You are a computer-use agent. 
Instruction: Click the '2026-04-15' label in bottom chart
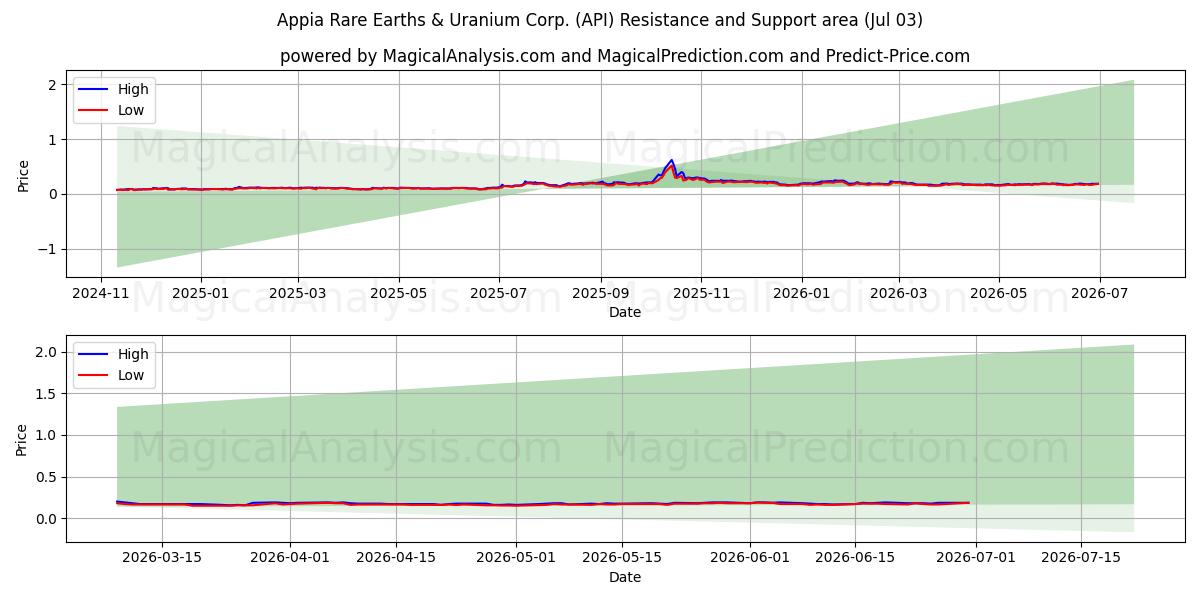point(395,560)
